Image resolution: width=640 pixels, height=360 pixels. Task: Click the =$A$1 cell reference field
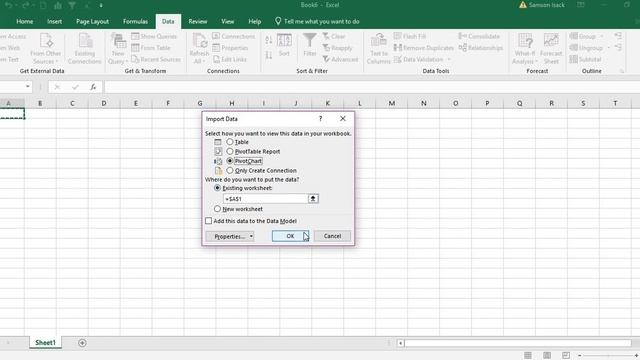coord(265,199)
